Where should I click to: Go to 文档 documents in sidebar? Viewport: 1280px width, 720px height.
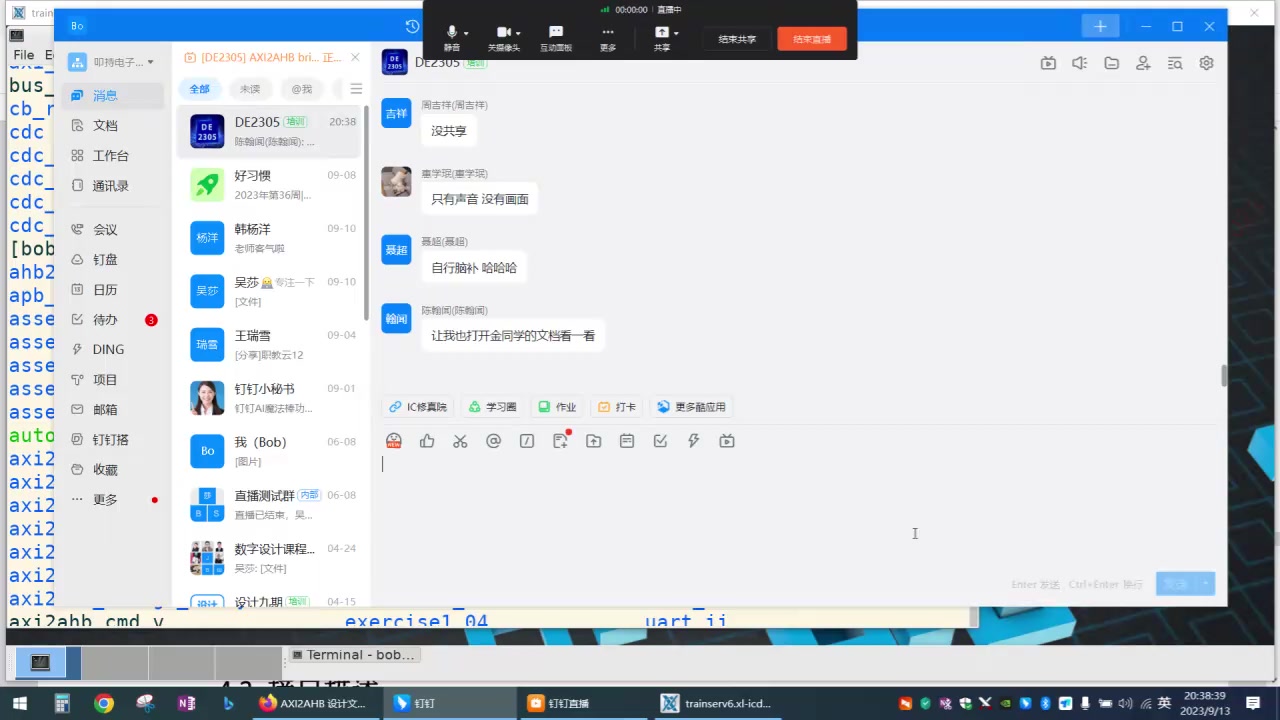[113, 126]
